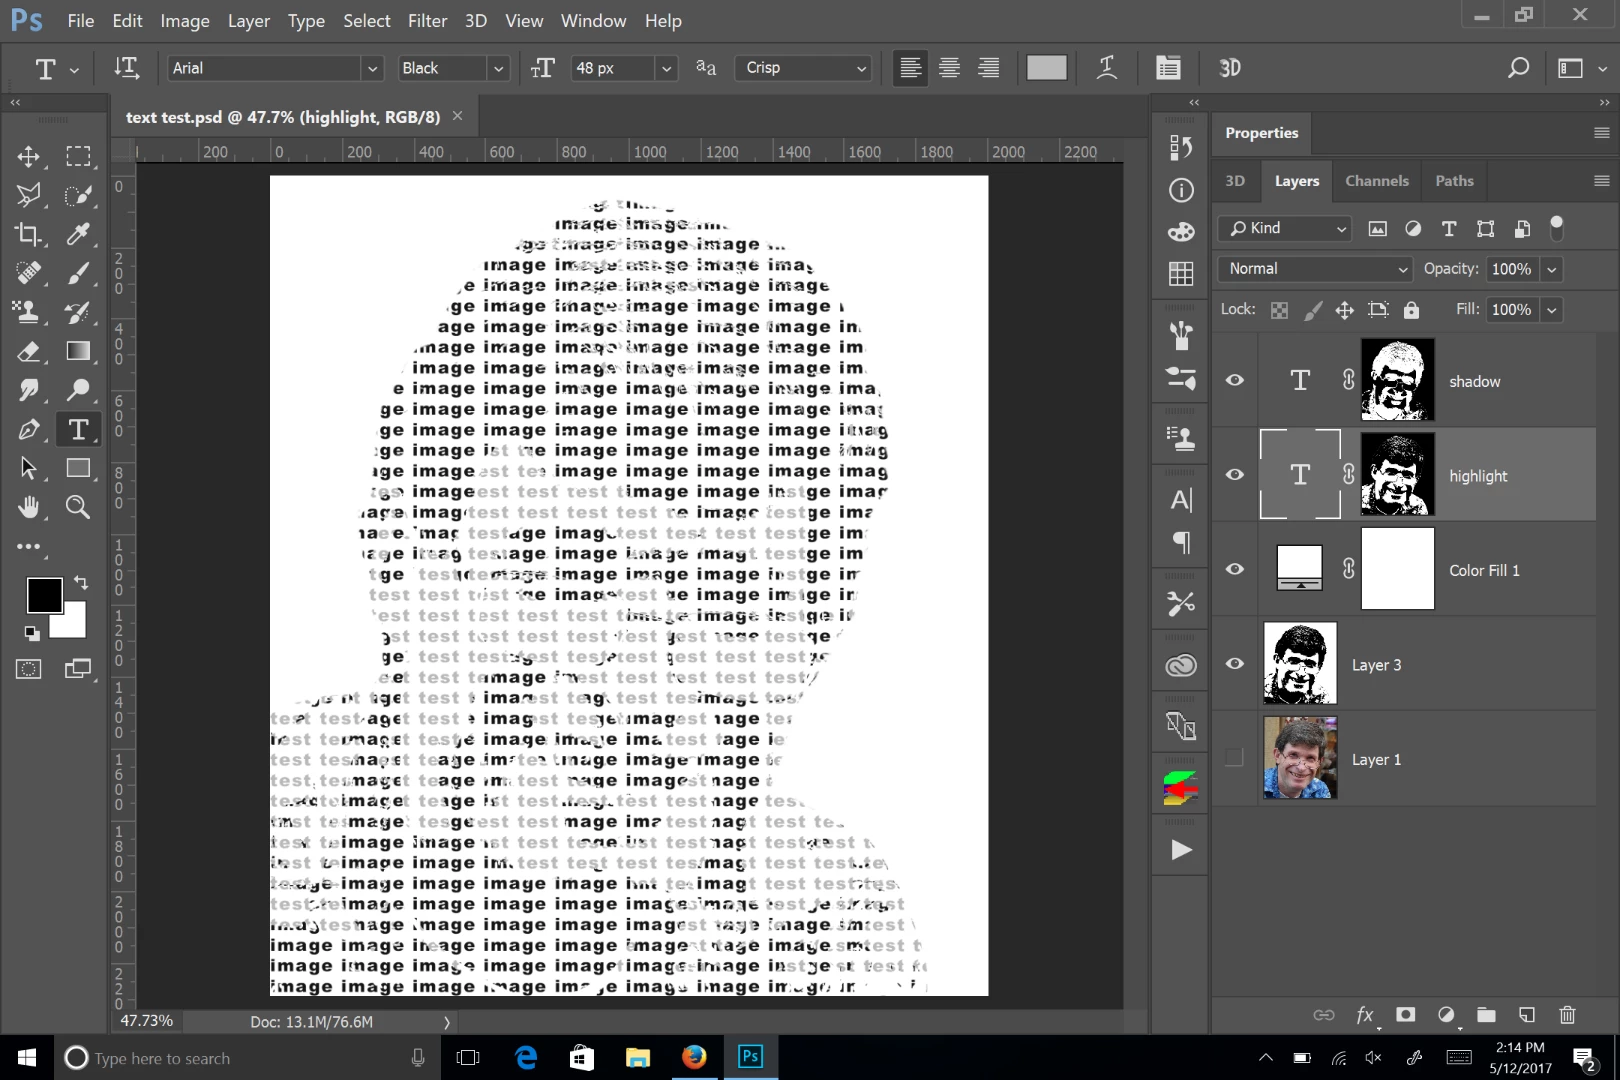Select the Path Selection tool
This screenshot has width=1620, height=1080.
(x=28, y=468)
